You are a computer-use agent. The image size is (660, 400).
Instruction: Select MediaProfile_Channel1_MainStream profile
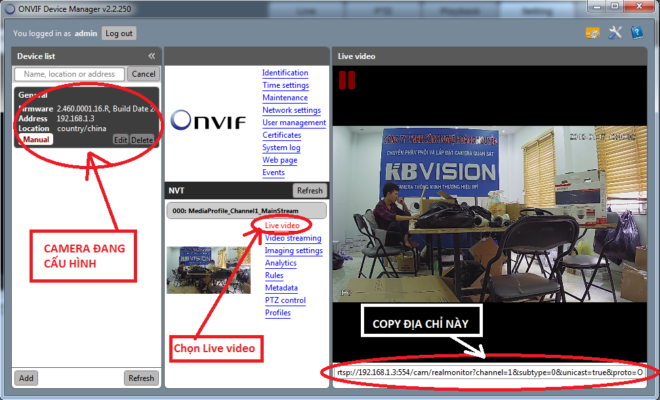point(247,211)
